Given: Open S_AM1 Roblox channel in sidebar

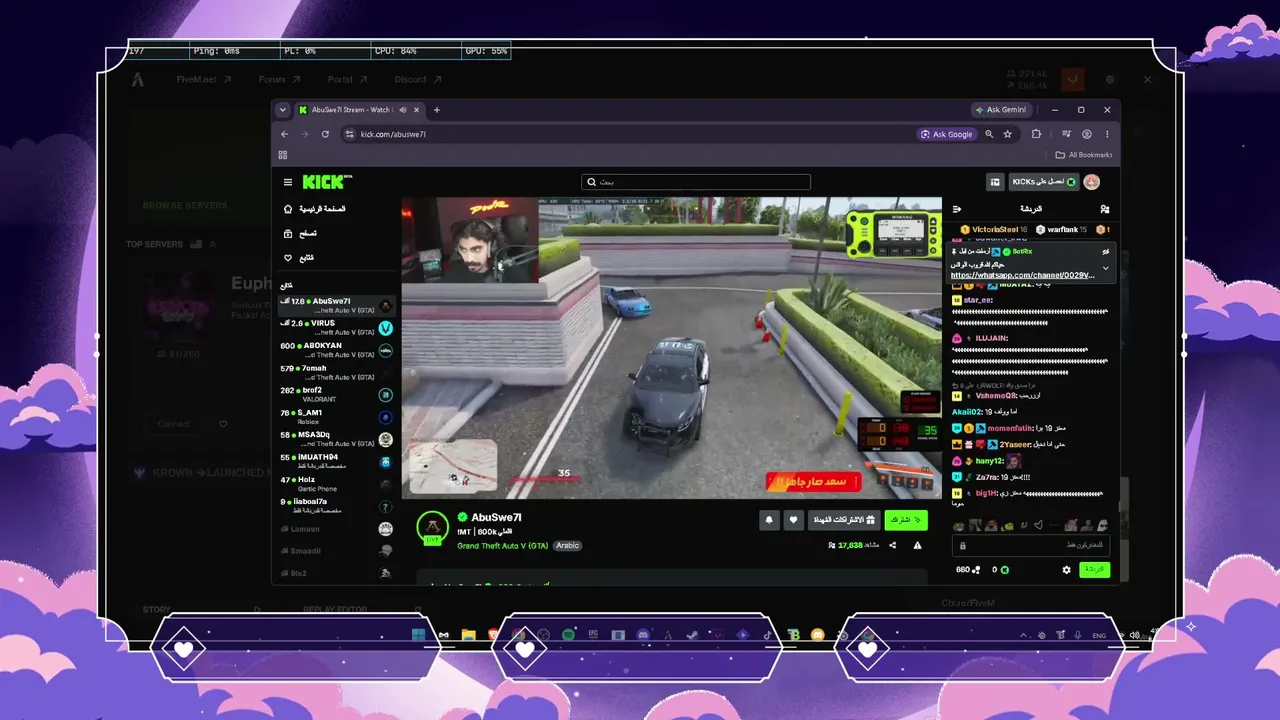Looking at the screenshot, I should [x=337, y=417].
